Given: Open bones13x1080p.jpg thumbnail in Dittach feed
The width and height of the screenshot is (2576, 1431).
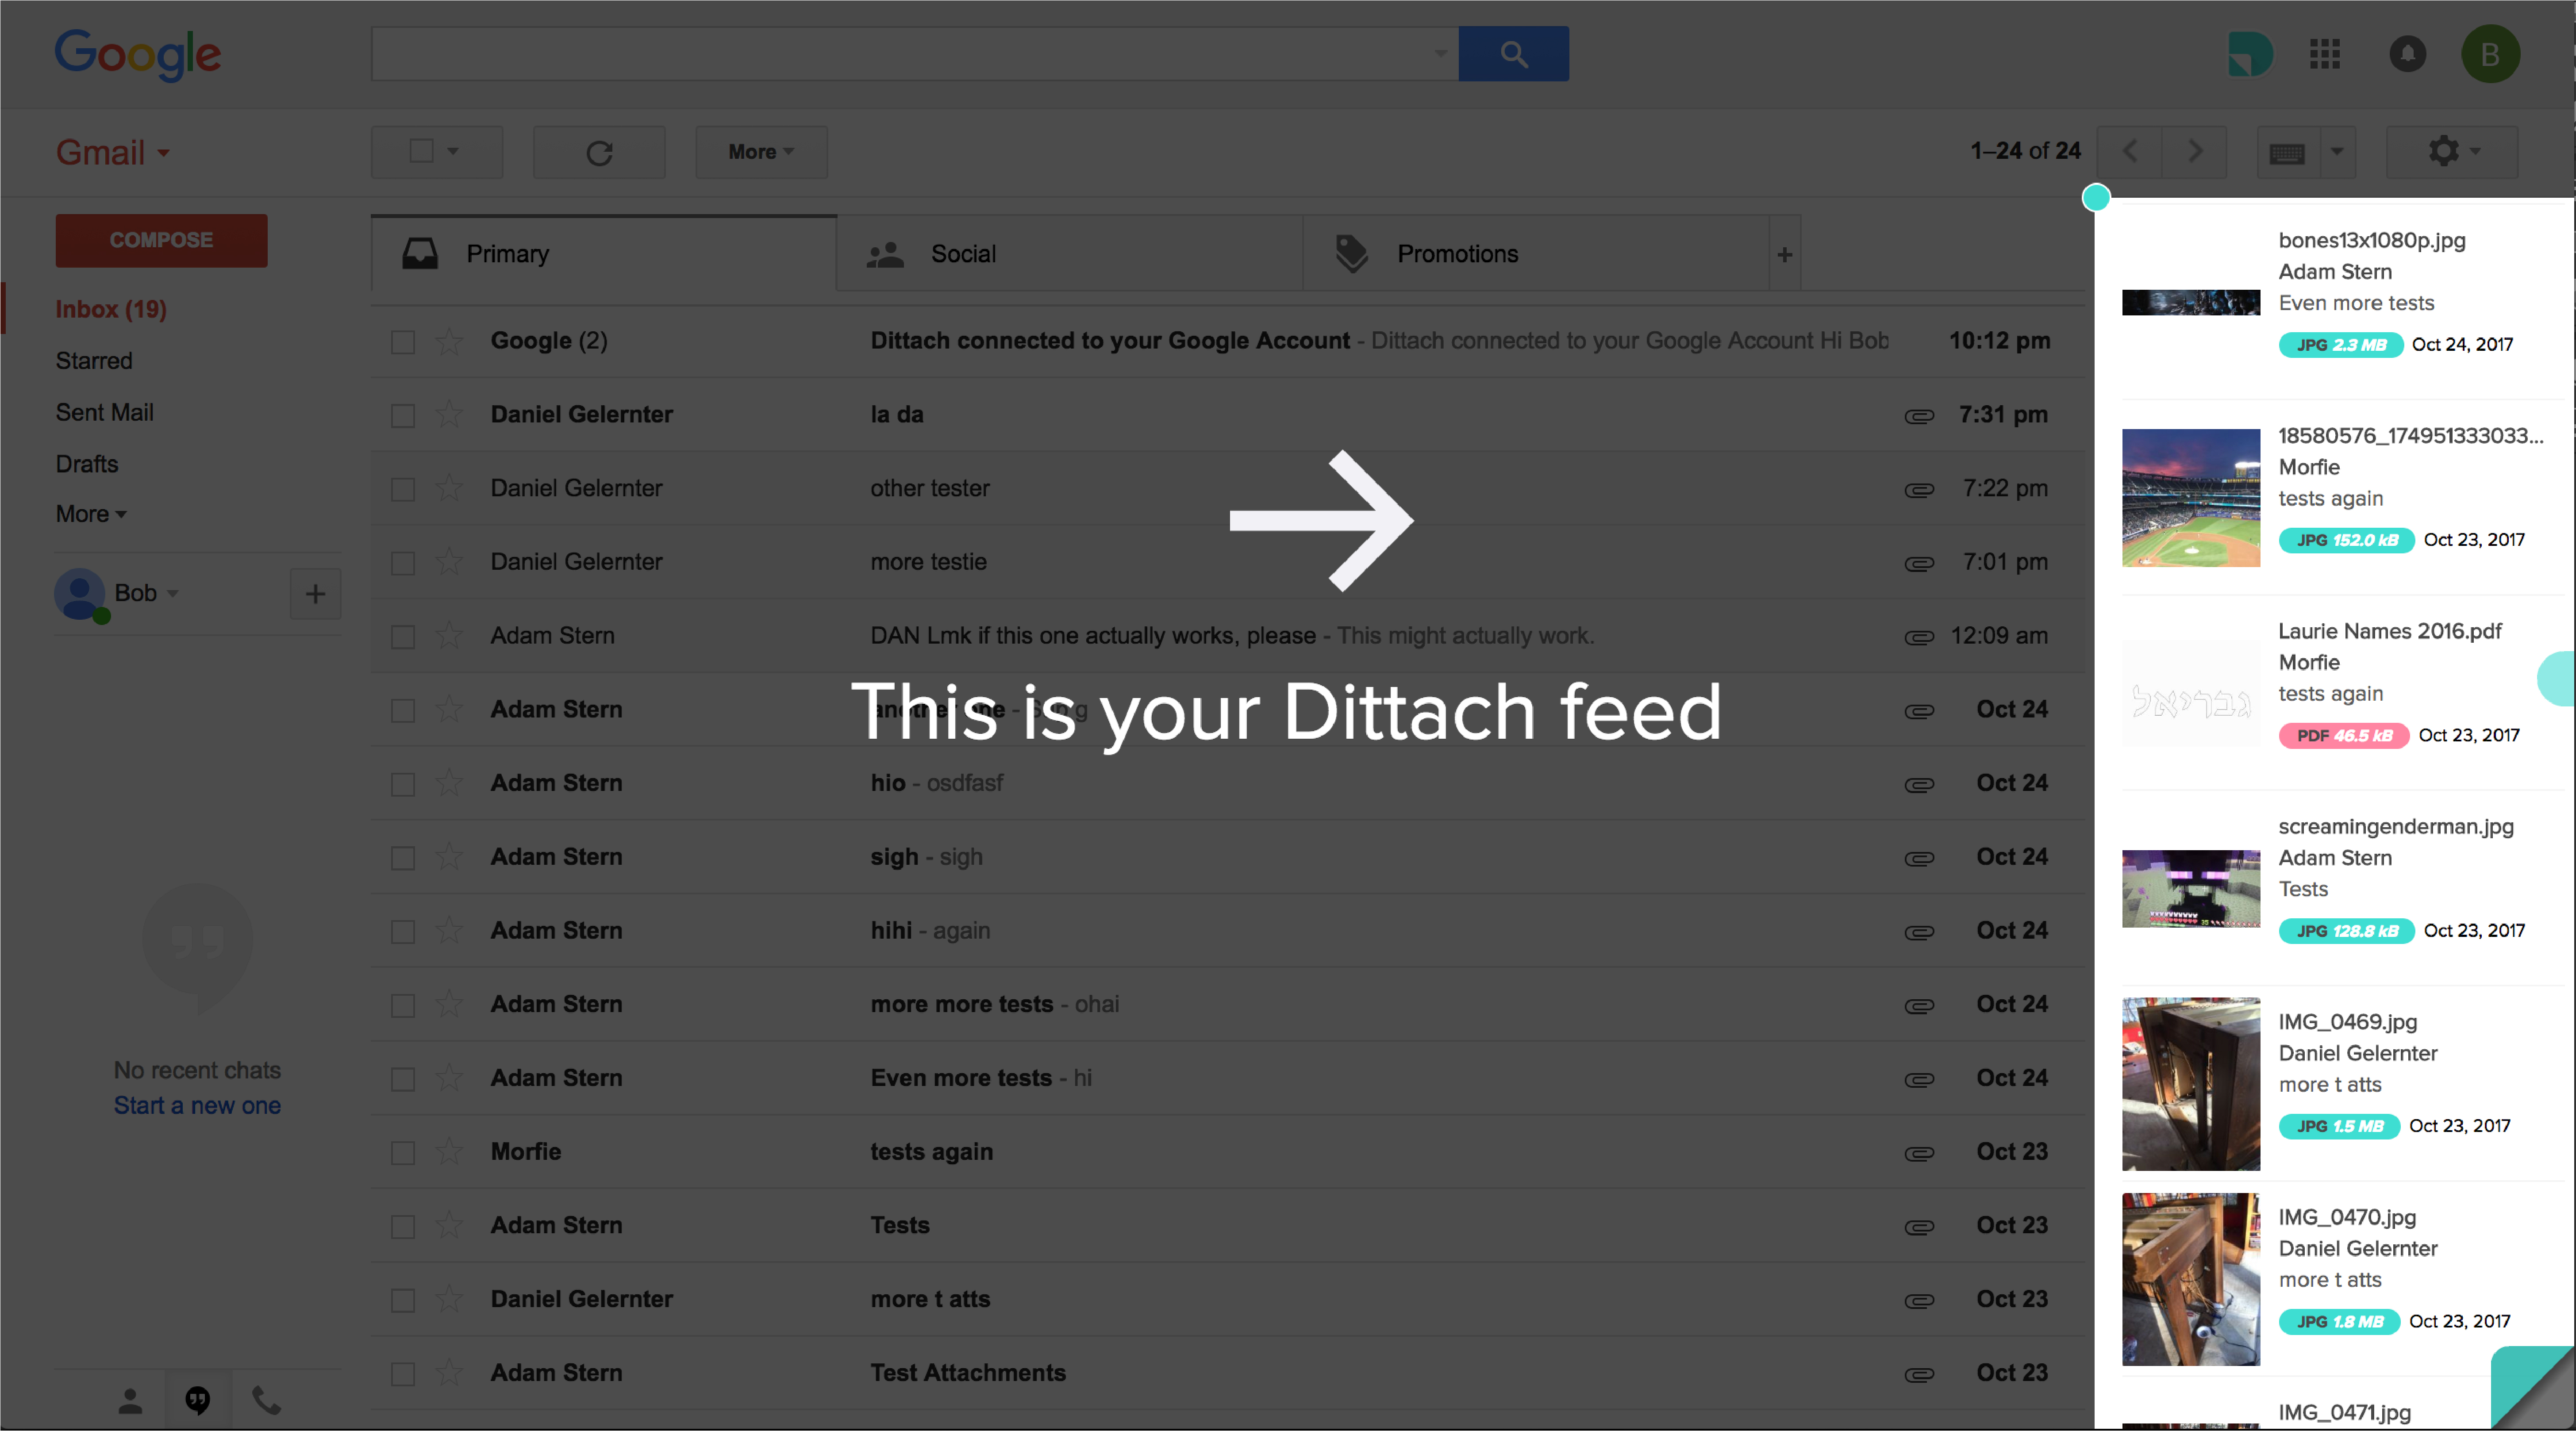Looking at the screenshot, I should coord(2191,303).
